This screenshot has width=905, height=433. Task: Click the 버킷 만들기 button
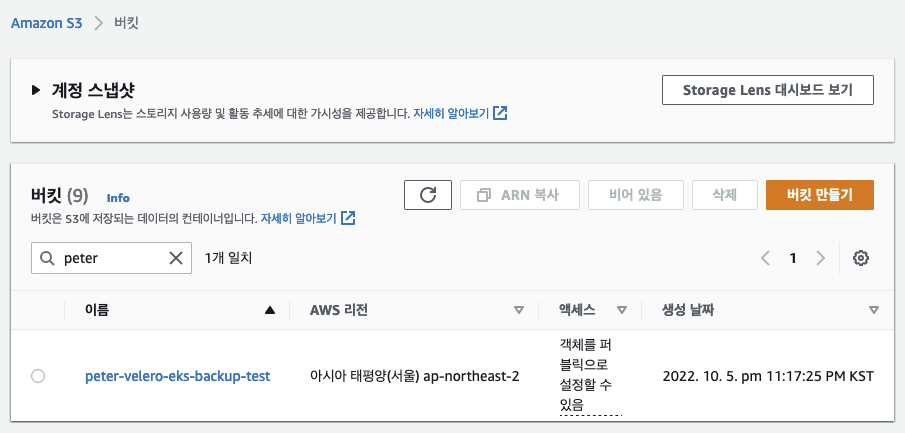pyautogui.click(x=820, y=195)
